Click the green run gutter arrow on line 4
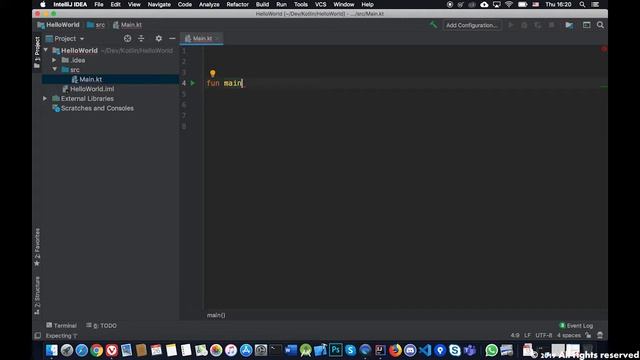Screen dimensions: 640x360 pyautogui.click(x=193, y=83)
